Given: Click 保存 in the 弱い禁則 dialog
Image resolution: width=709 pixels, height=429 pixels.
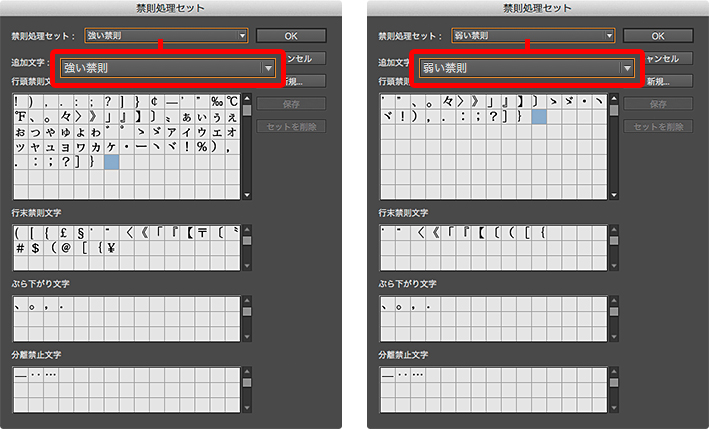Looking at the screenshot, I should tap(658, 104).
